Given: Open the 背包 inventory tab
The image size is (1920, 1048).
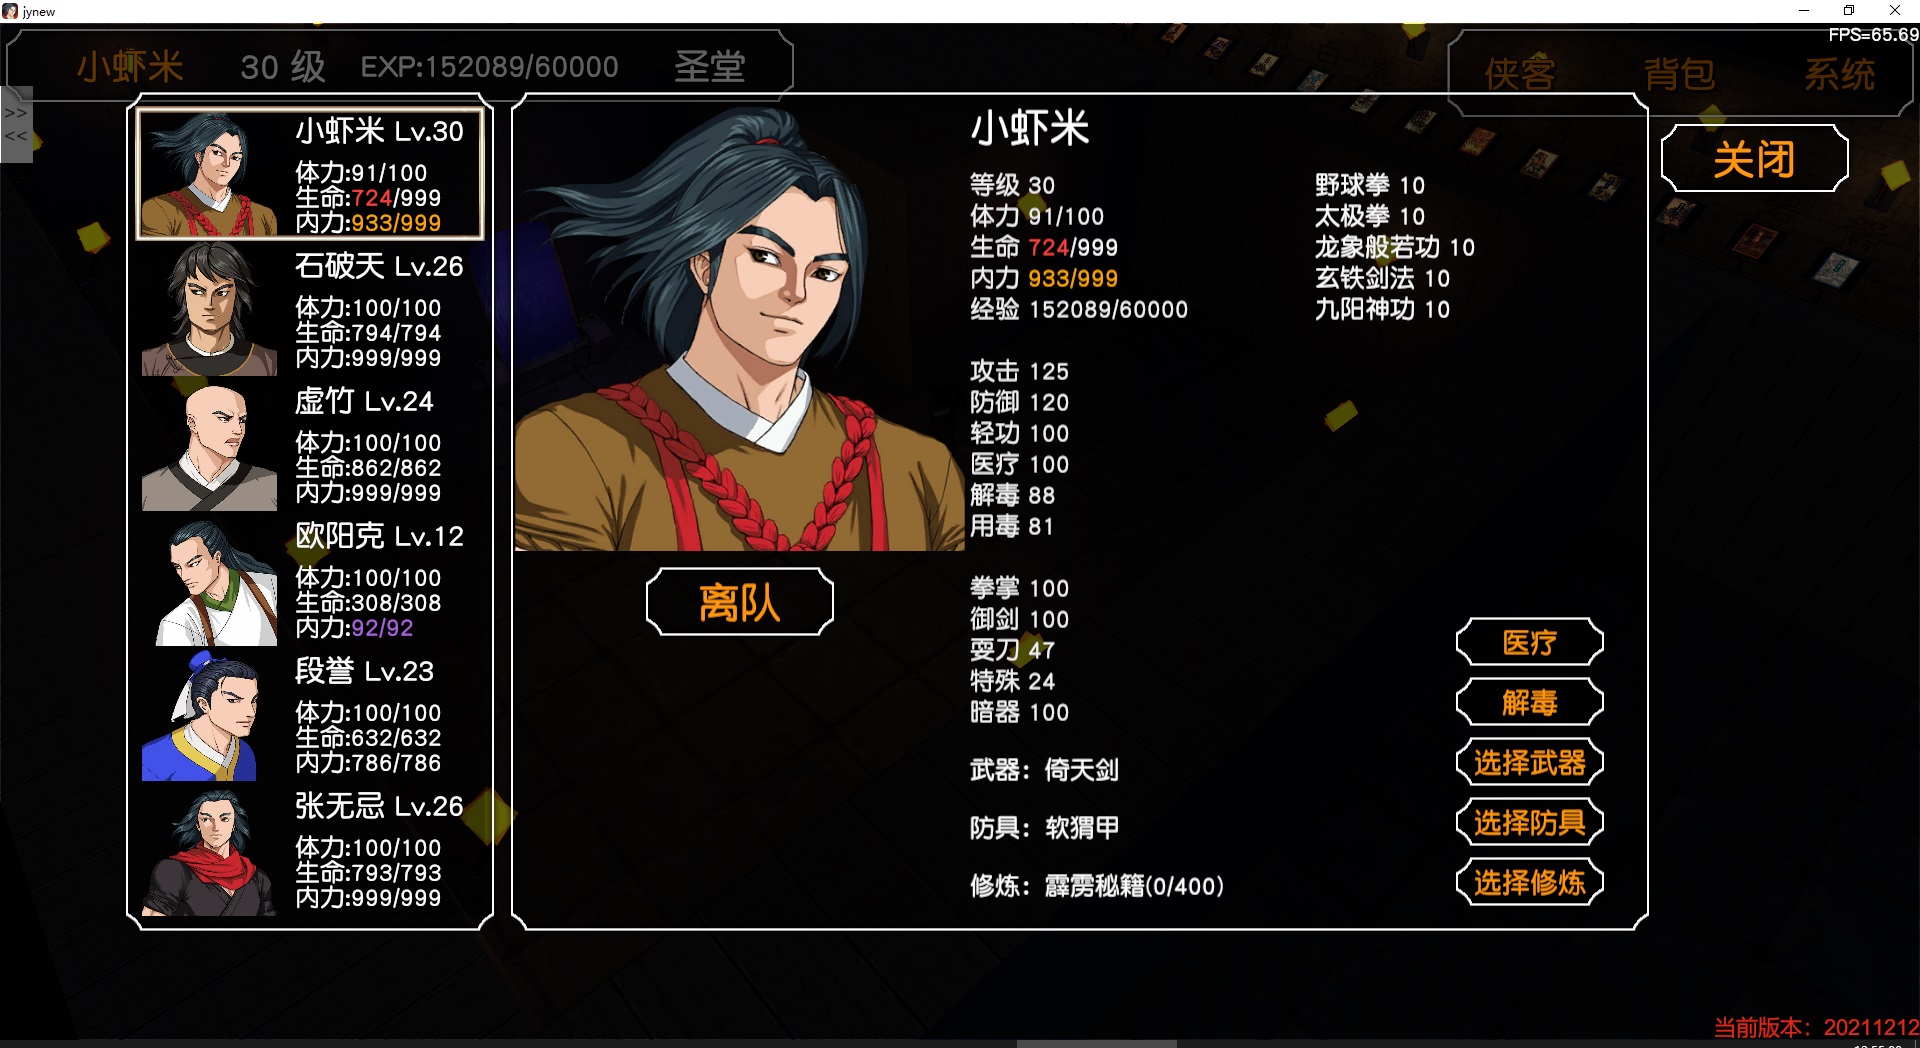Looking at the screenshot, I should point(1680,74).
